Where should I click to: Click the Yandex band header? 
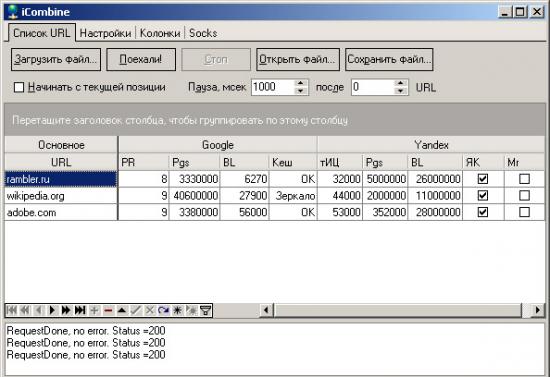click(431, 145)
